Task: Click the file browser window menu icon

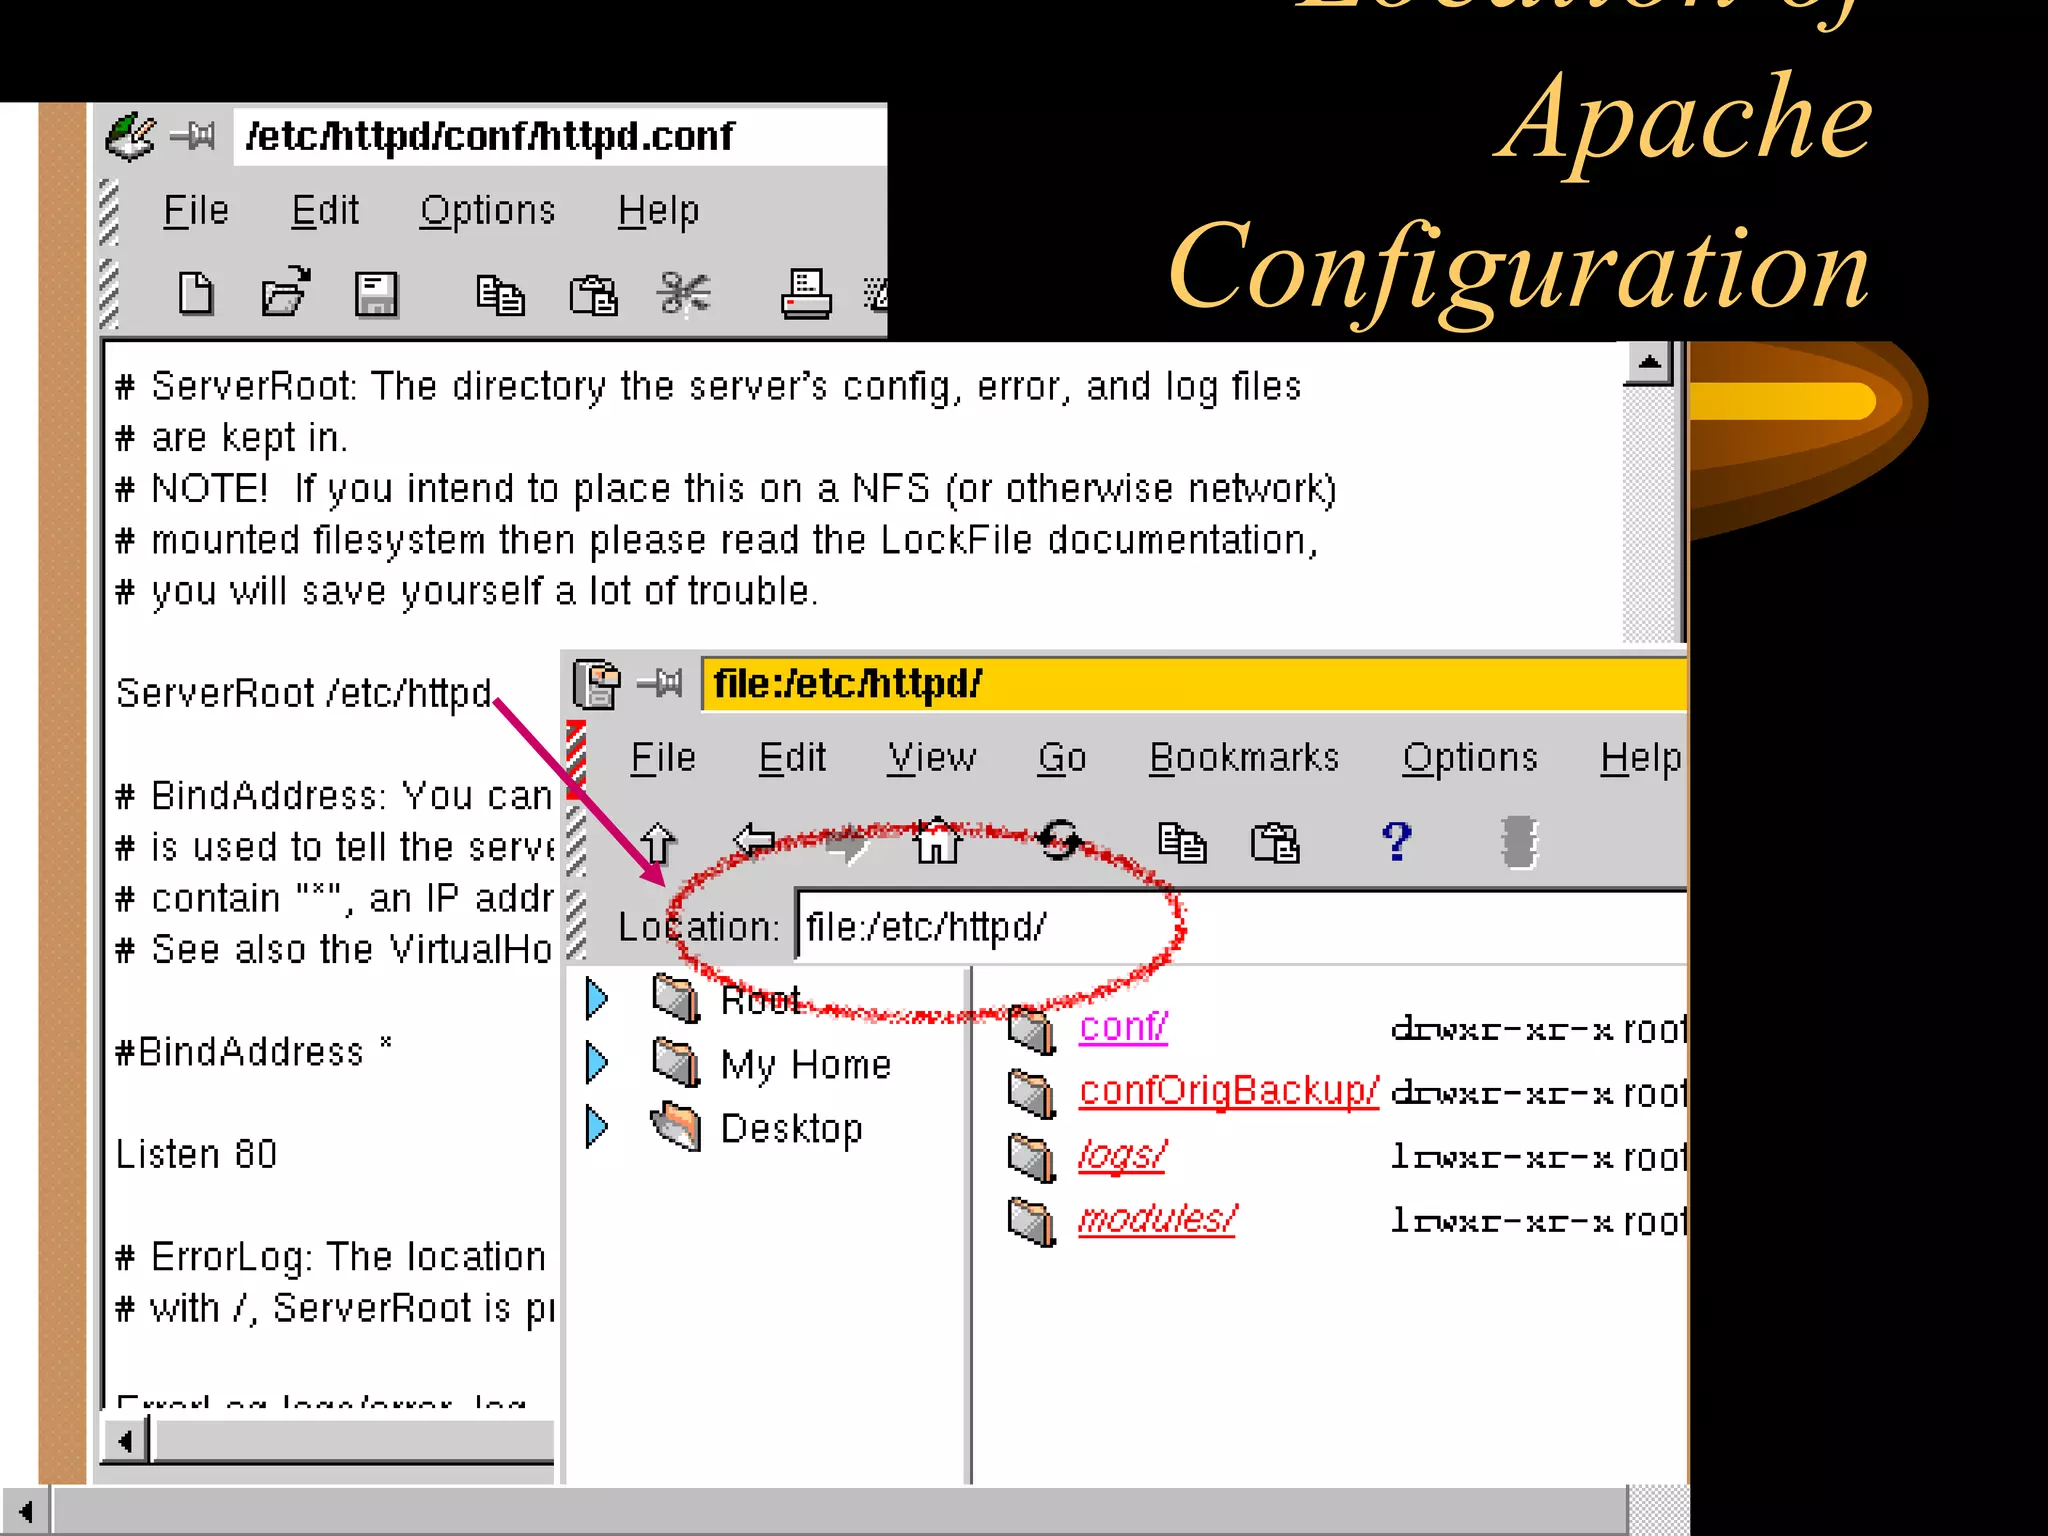Action: click(x=597, y=684)
